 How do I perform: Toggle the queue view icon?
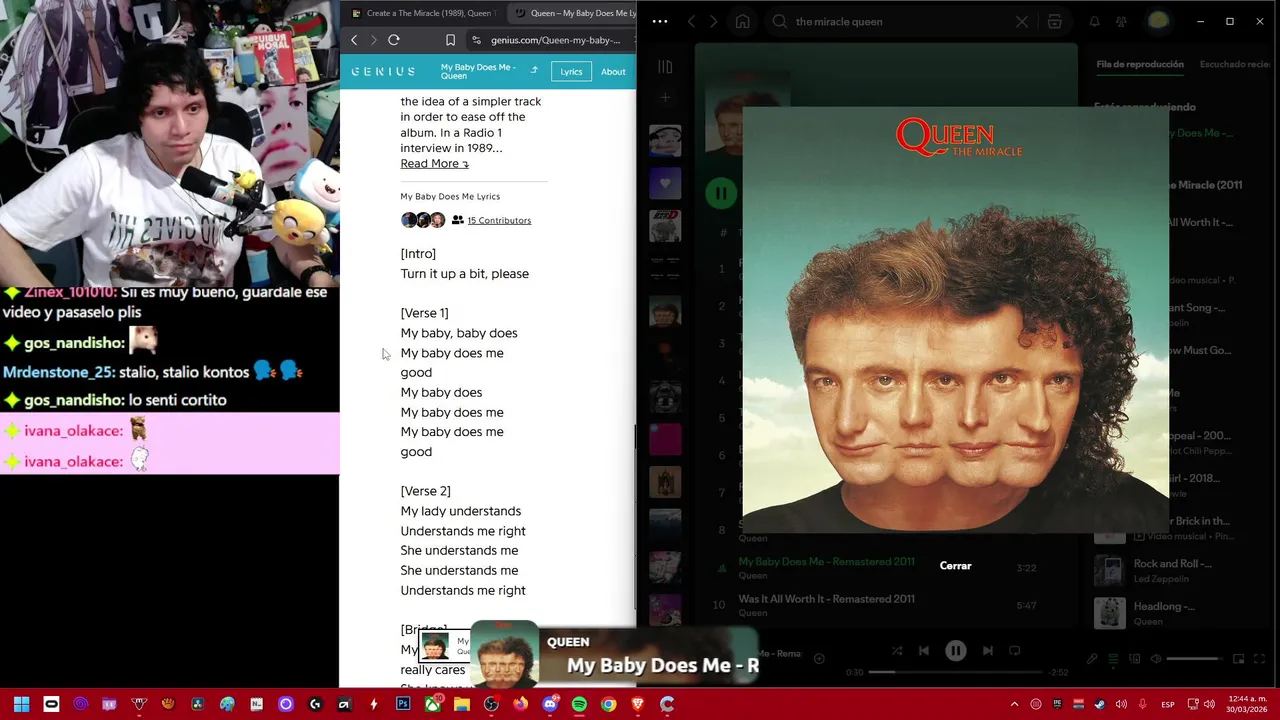1113,659
